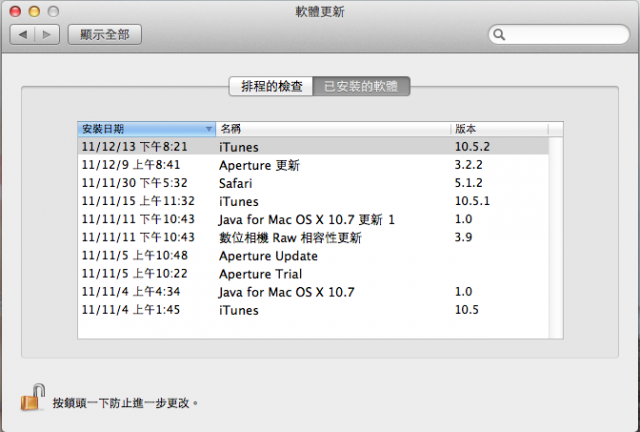Click the forward navigation arrow
This screenshot has width=640, height=432.
[47, 35]
